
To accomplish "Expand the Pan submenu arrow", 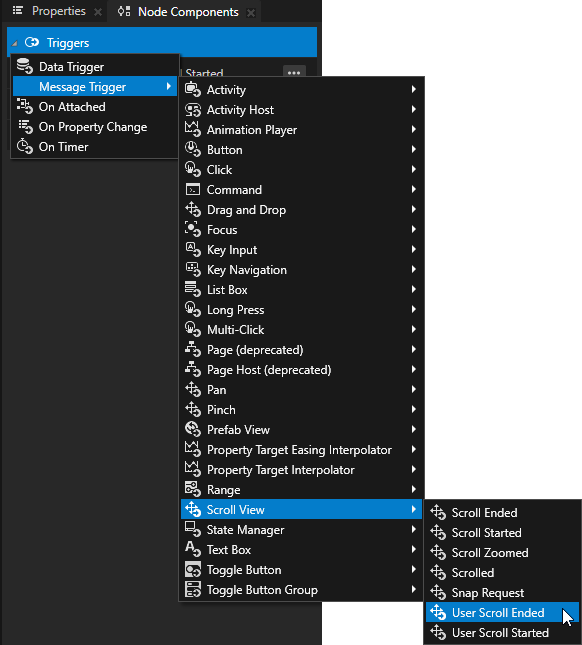I will click(413, 389).
